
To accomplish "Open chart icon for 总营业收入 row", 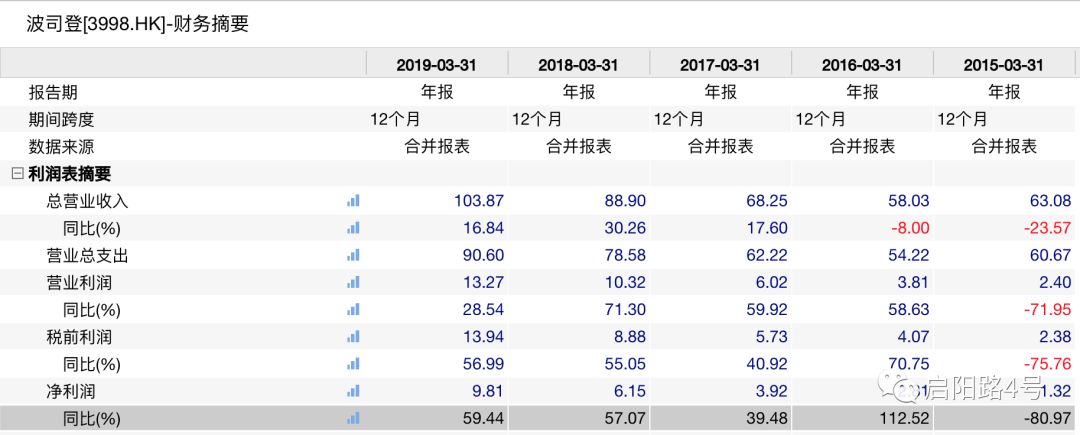I will 353,201.
